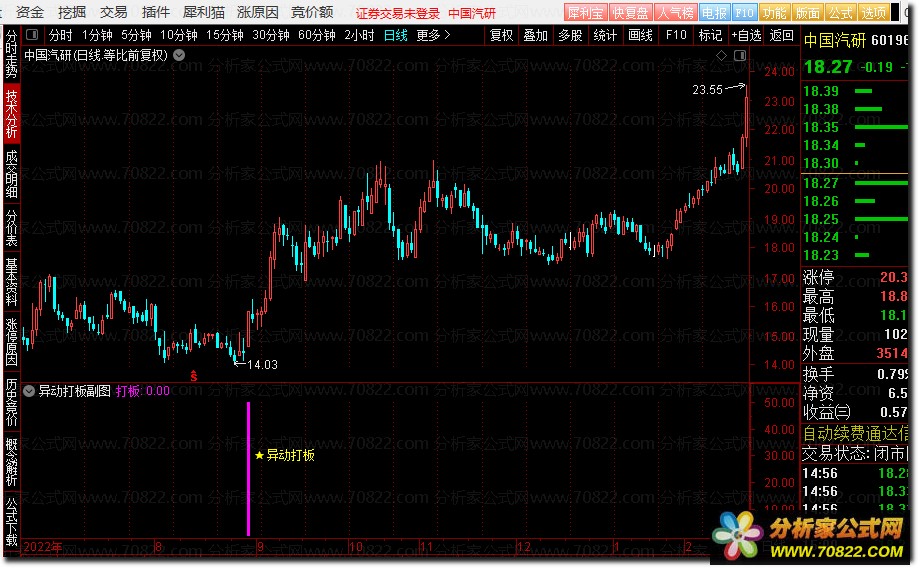Open the 犀利猫 menu

(x=204, y=12)
